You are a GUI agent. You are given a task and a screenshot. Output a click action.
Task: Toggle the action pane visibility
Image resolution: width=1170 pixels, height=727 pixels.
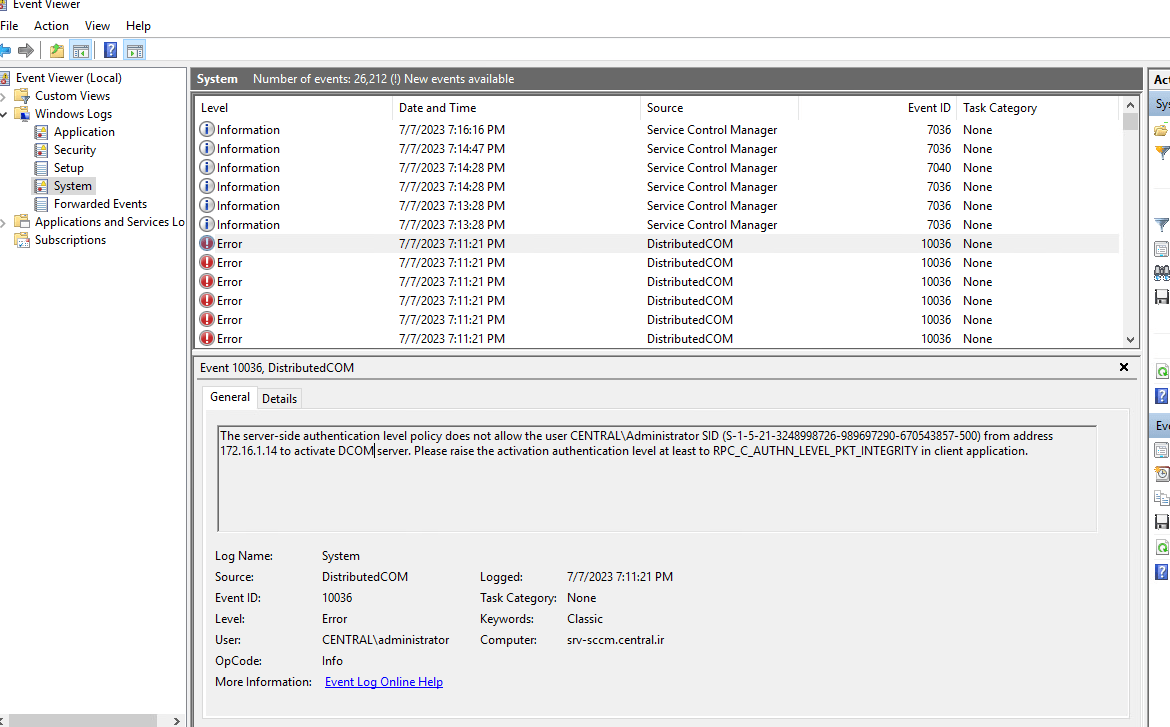pos(132,49)
